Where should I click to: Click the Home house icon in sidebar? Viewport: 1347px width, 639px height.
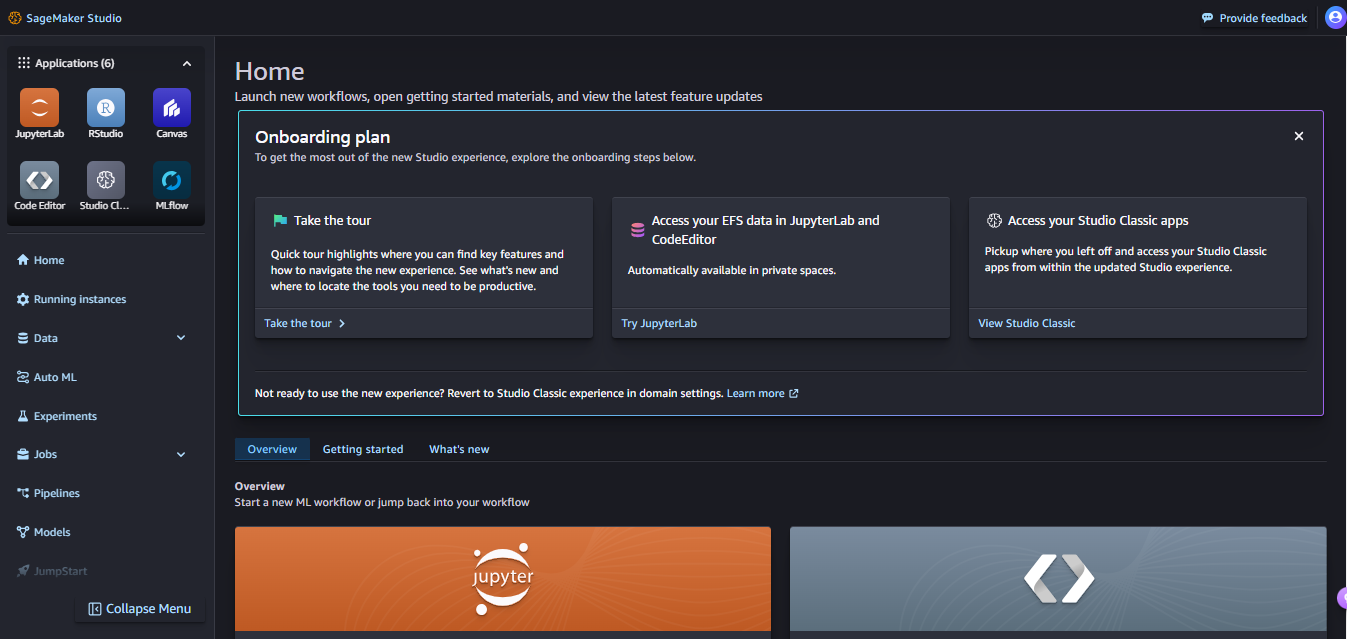click(x=23, y=260)
